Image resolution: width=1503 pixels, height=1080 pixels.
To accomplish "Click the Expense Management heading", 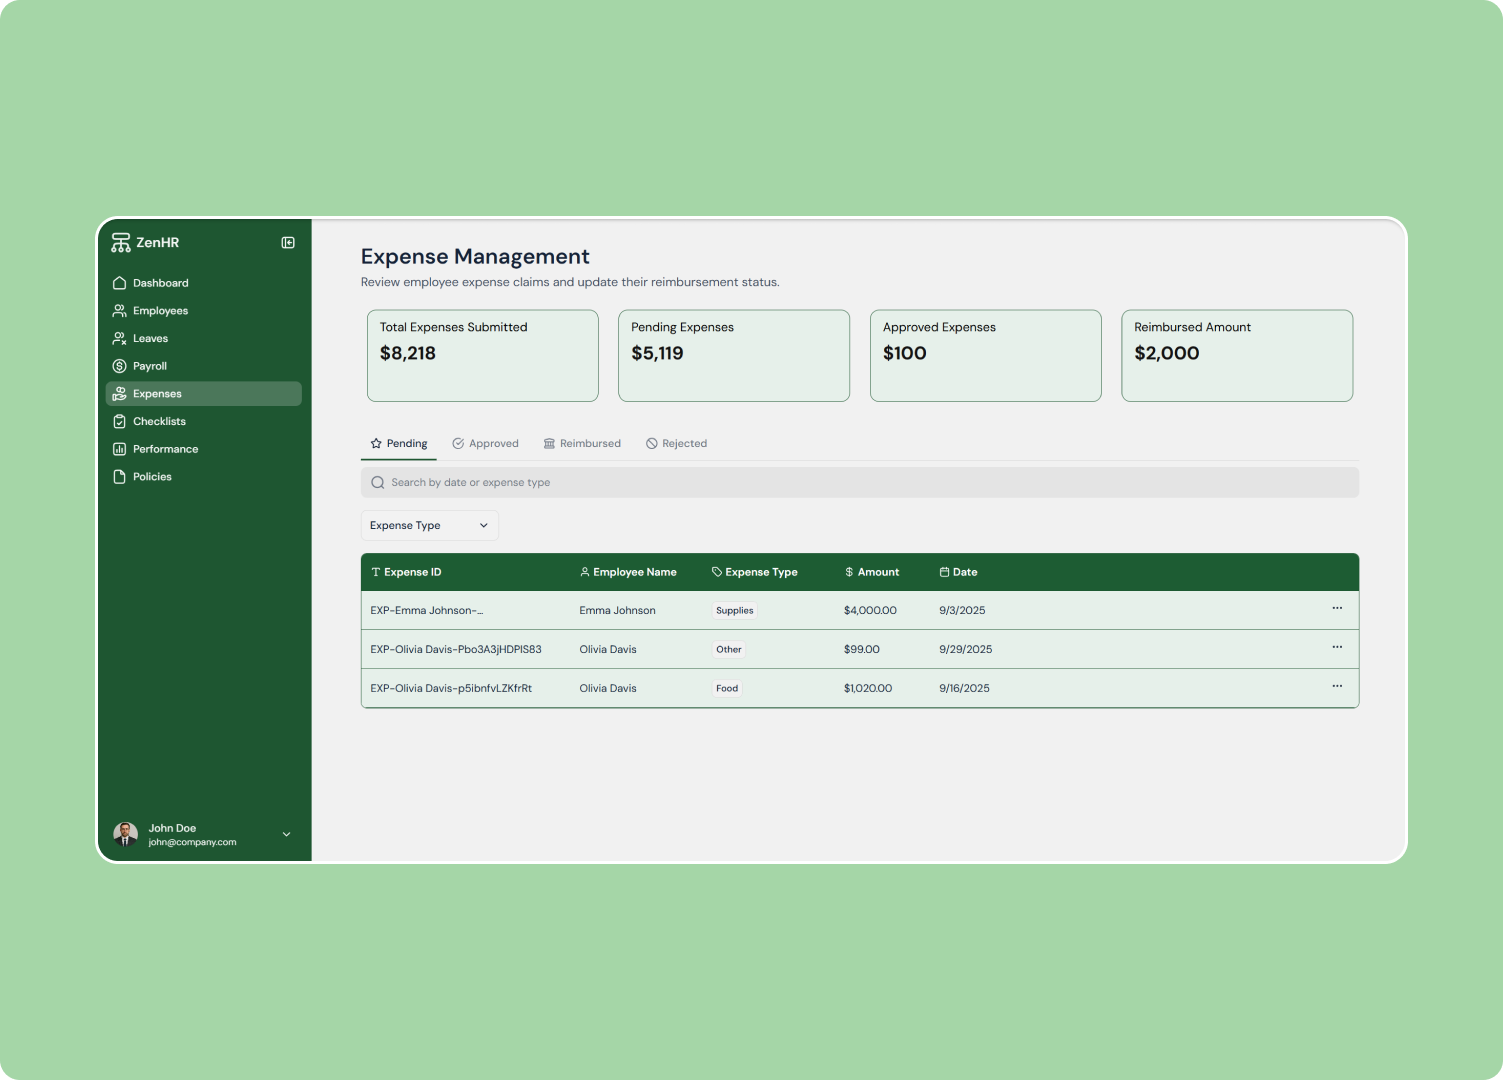I will point(475,257).
